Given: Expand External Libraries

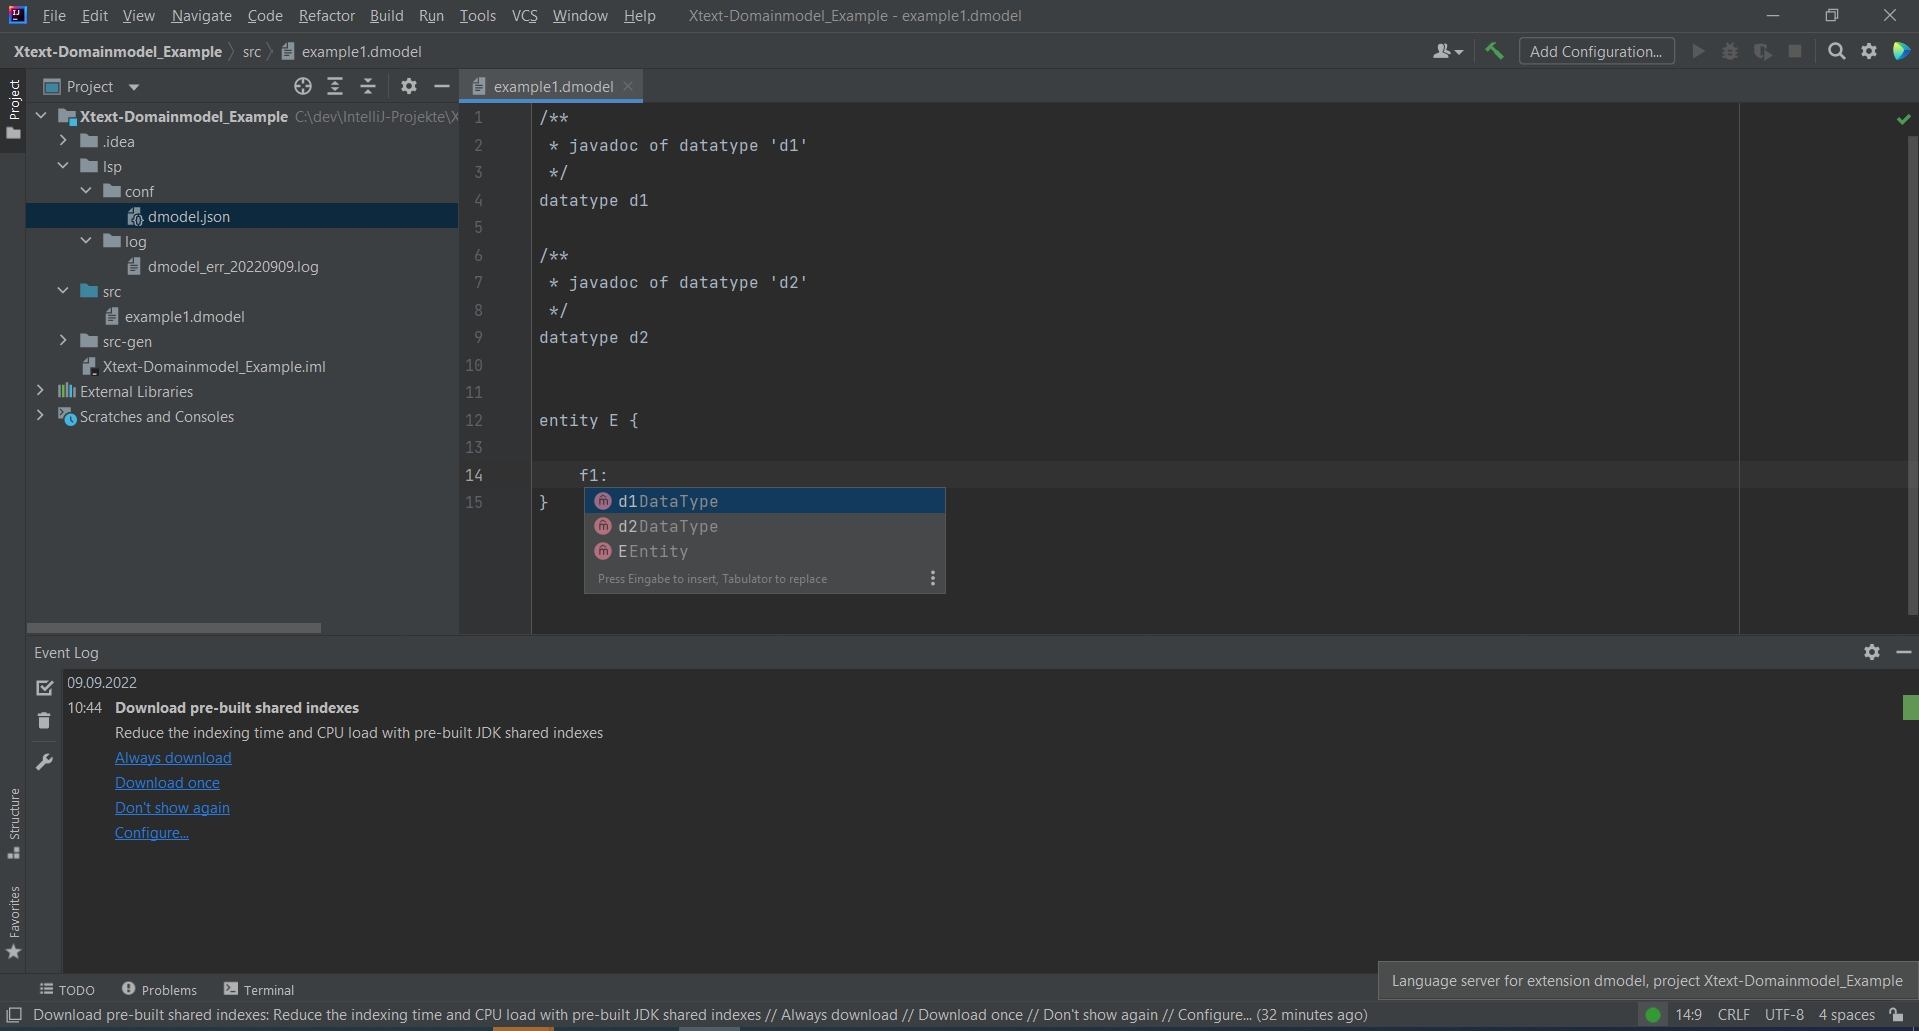Looking at the screenshot, I should point(40,391).
